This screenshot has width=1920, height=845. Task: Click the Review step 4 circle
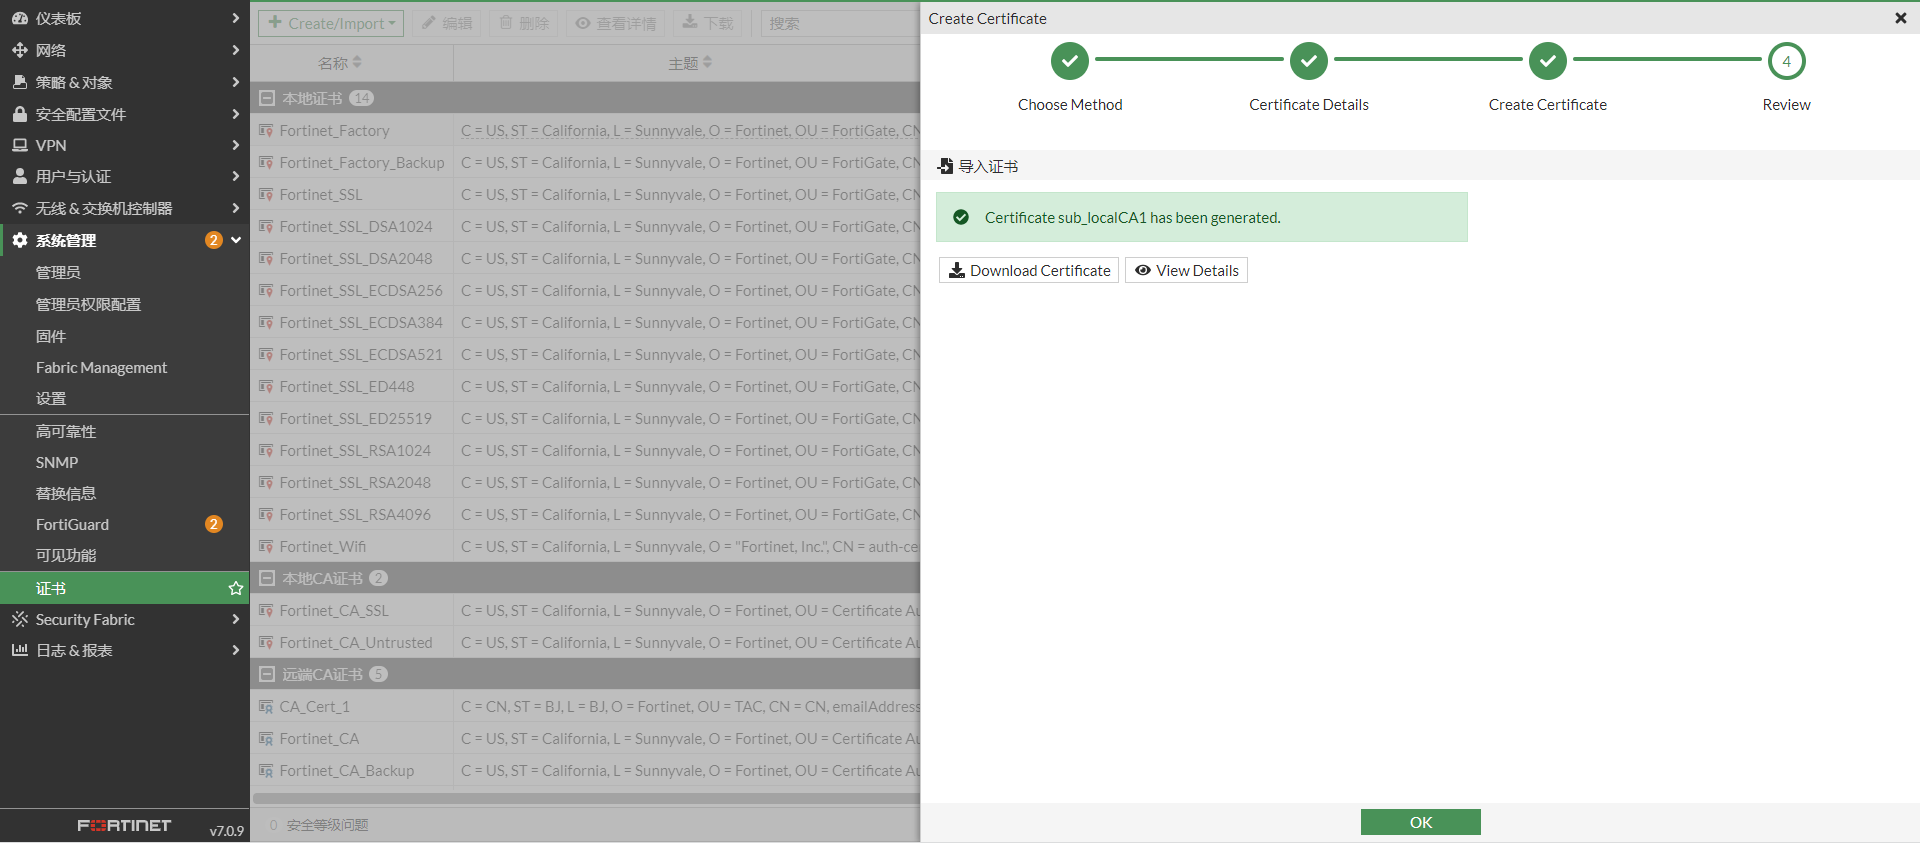coord(1786,61)
